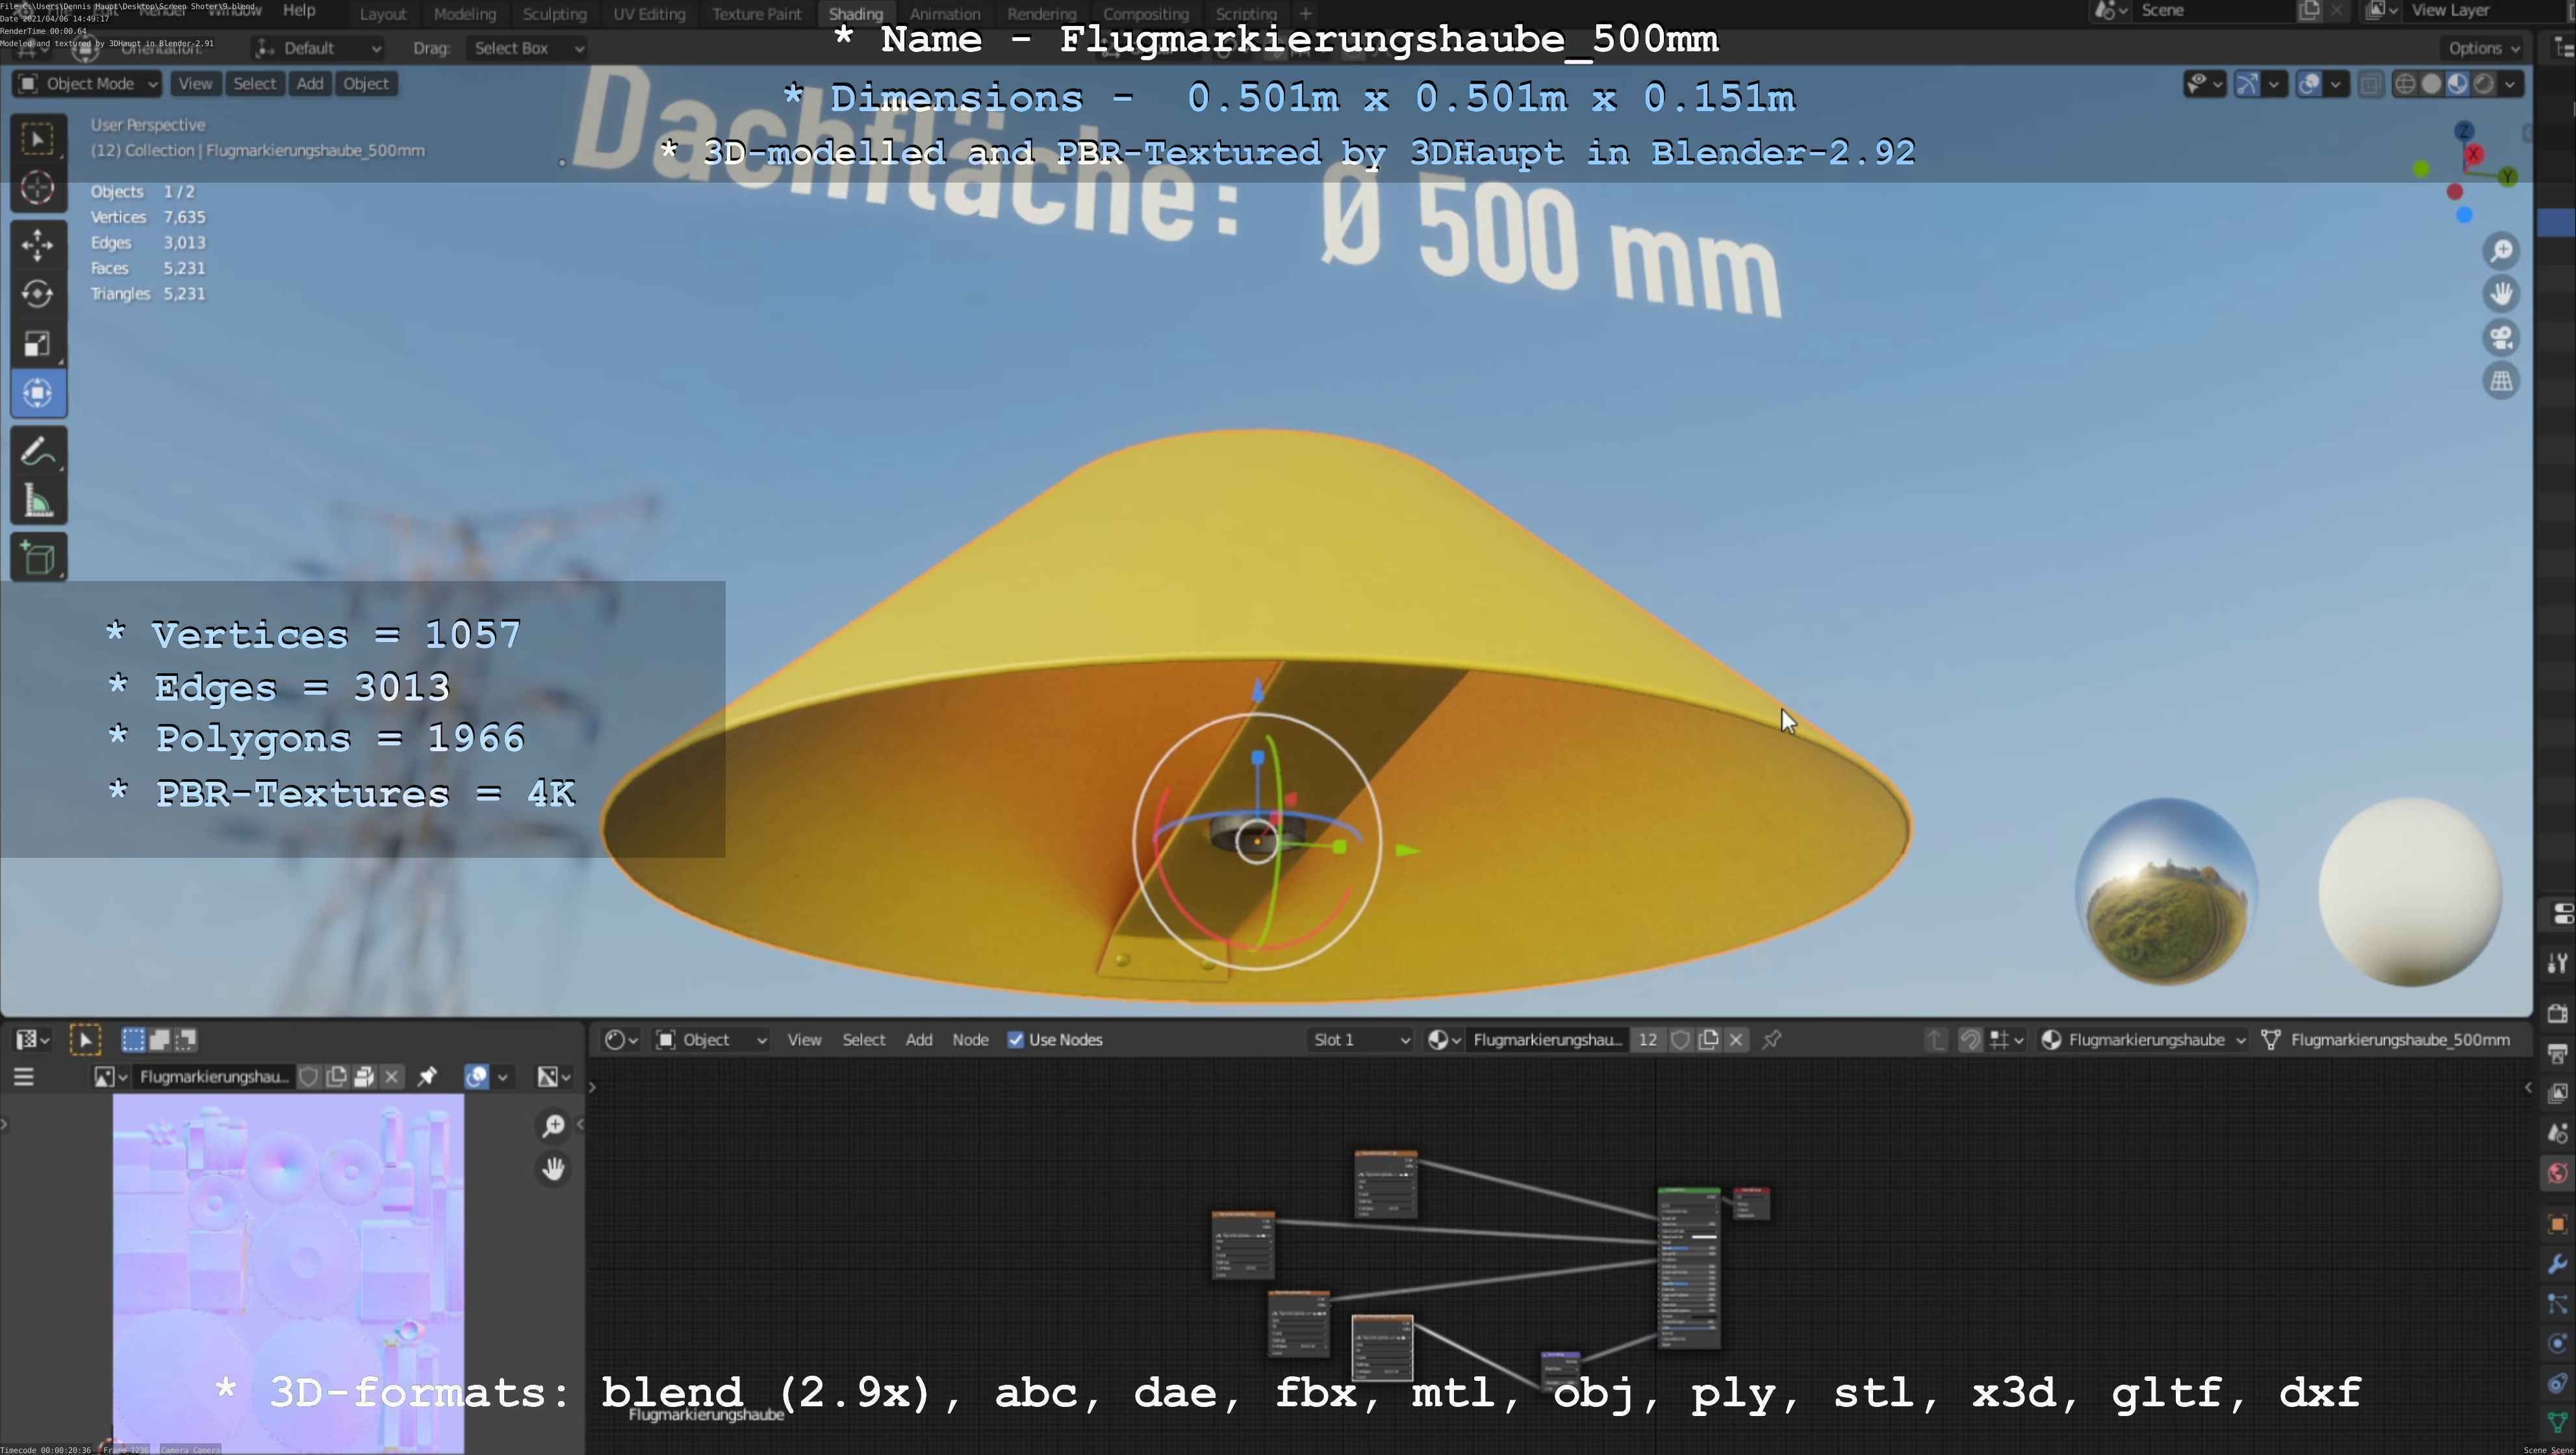Open the World properties tab icon
This screenshot has width=2576, height=1455.
(x=2557, y=1173)
